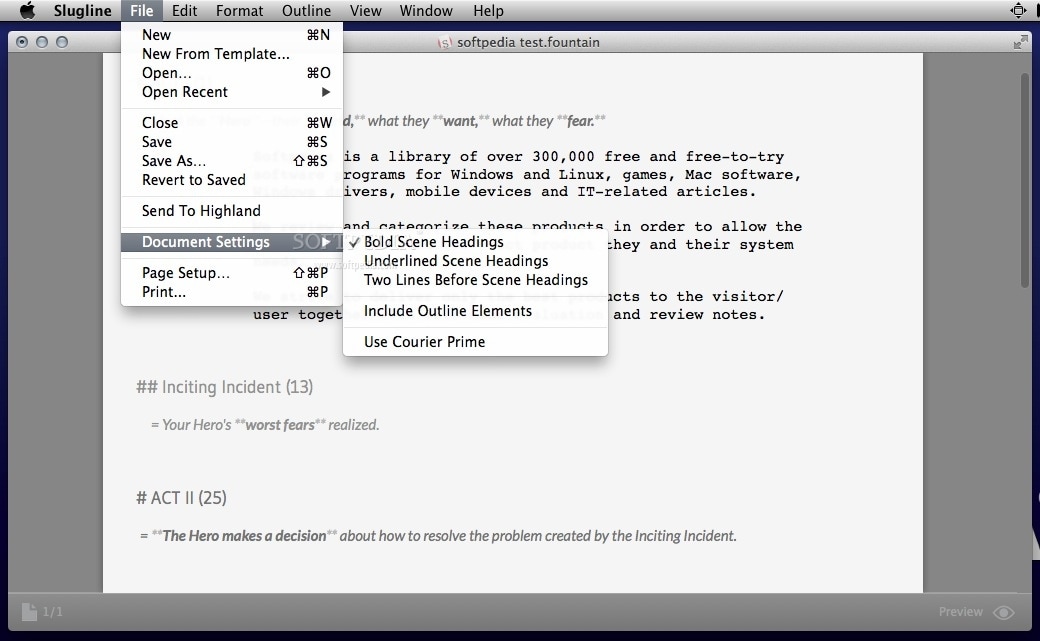Choose Close in the File menu

[231, 123]
